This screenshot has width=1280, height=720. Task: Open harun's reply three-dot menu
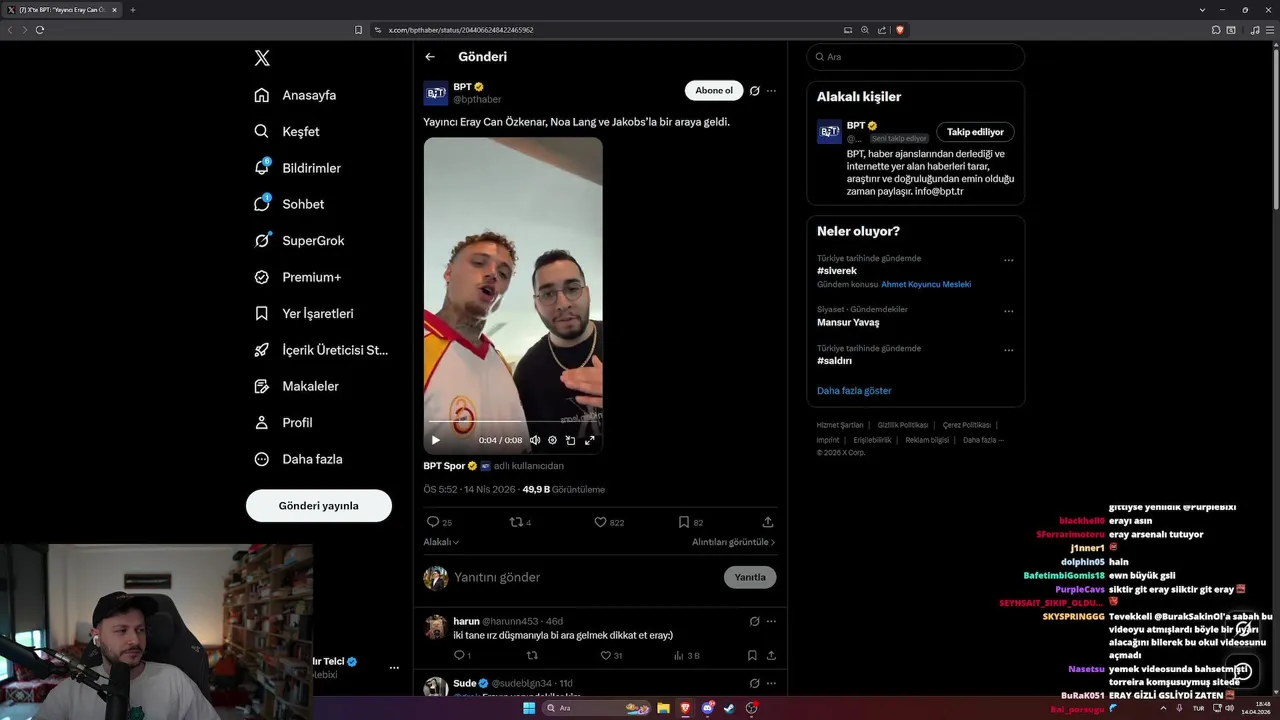click(x=771, y=621)
